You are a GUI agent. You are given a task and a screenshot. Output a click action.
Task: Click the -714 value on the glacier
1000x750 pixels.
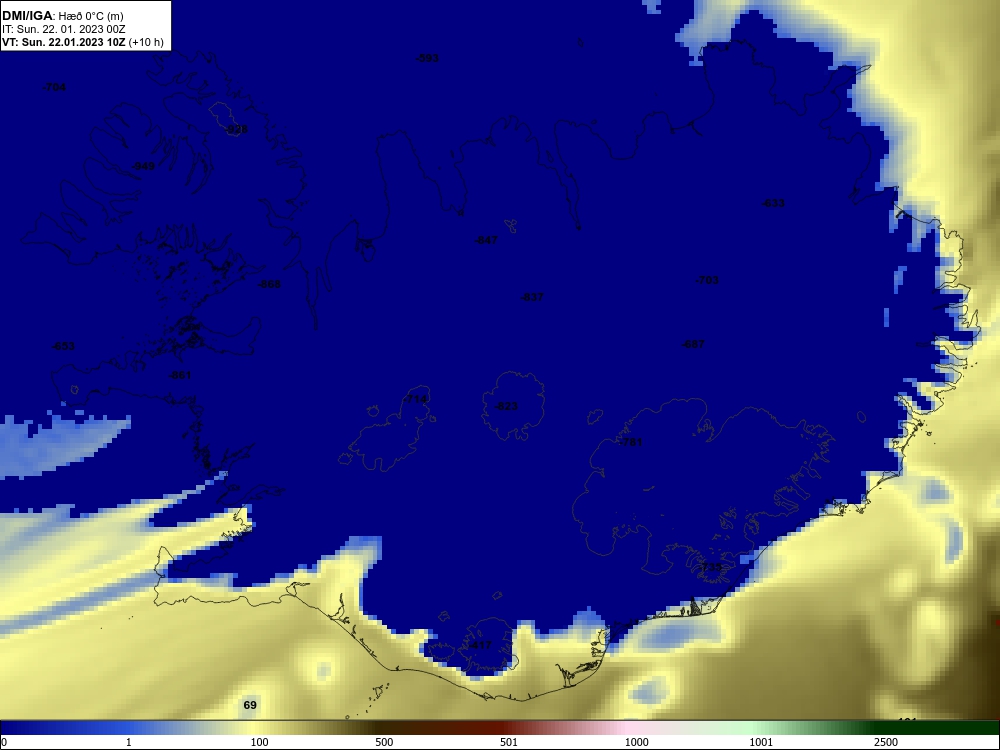(x=416, y=399)
